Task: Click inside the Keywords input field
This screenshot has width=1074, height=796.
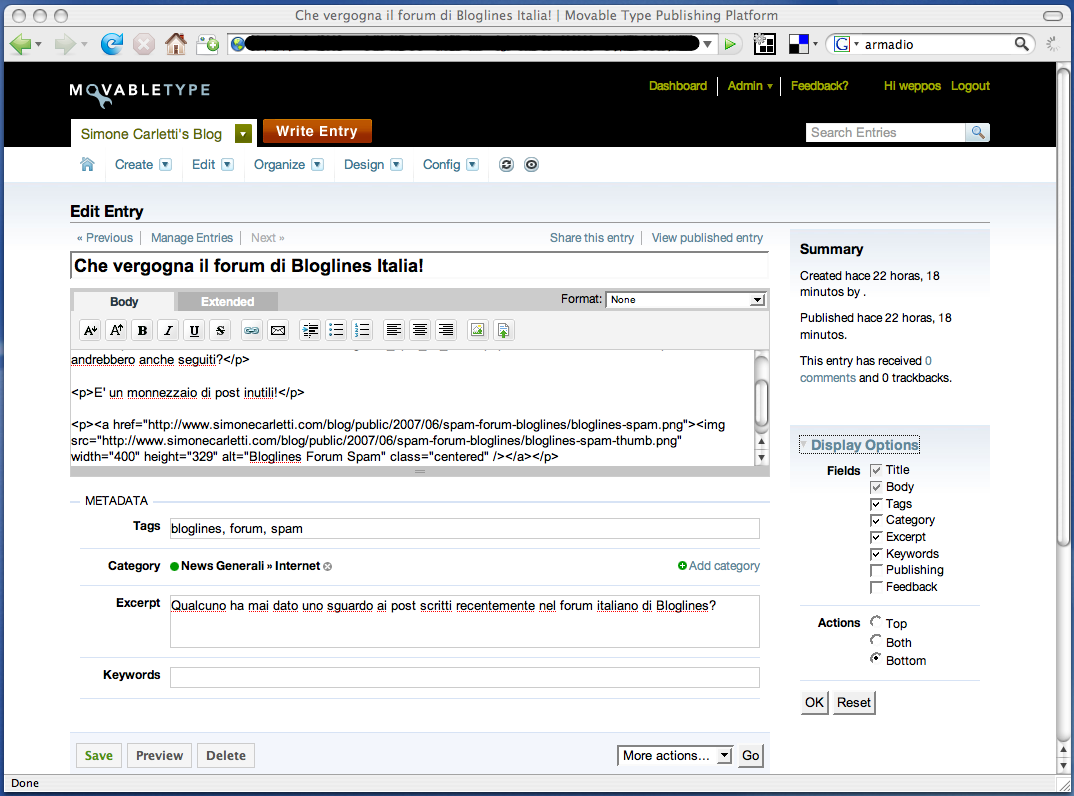Action: (x=464, y=677)
